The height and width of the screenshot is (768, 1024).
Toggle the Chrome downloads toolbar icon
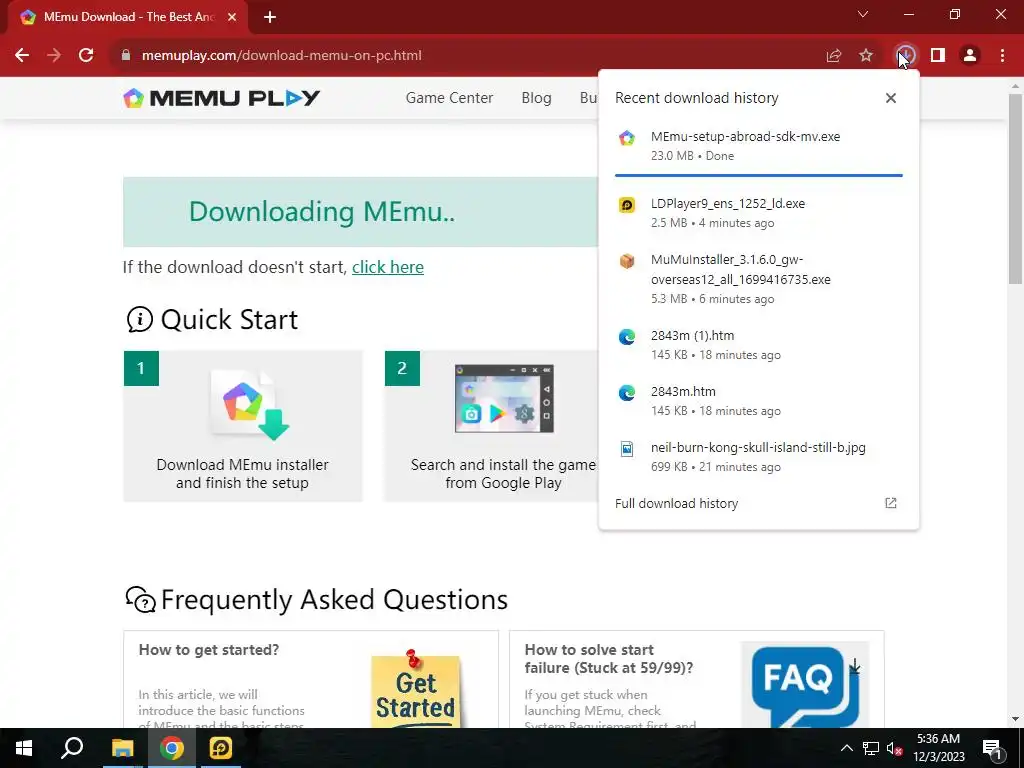coord(905,56)
